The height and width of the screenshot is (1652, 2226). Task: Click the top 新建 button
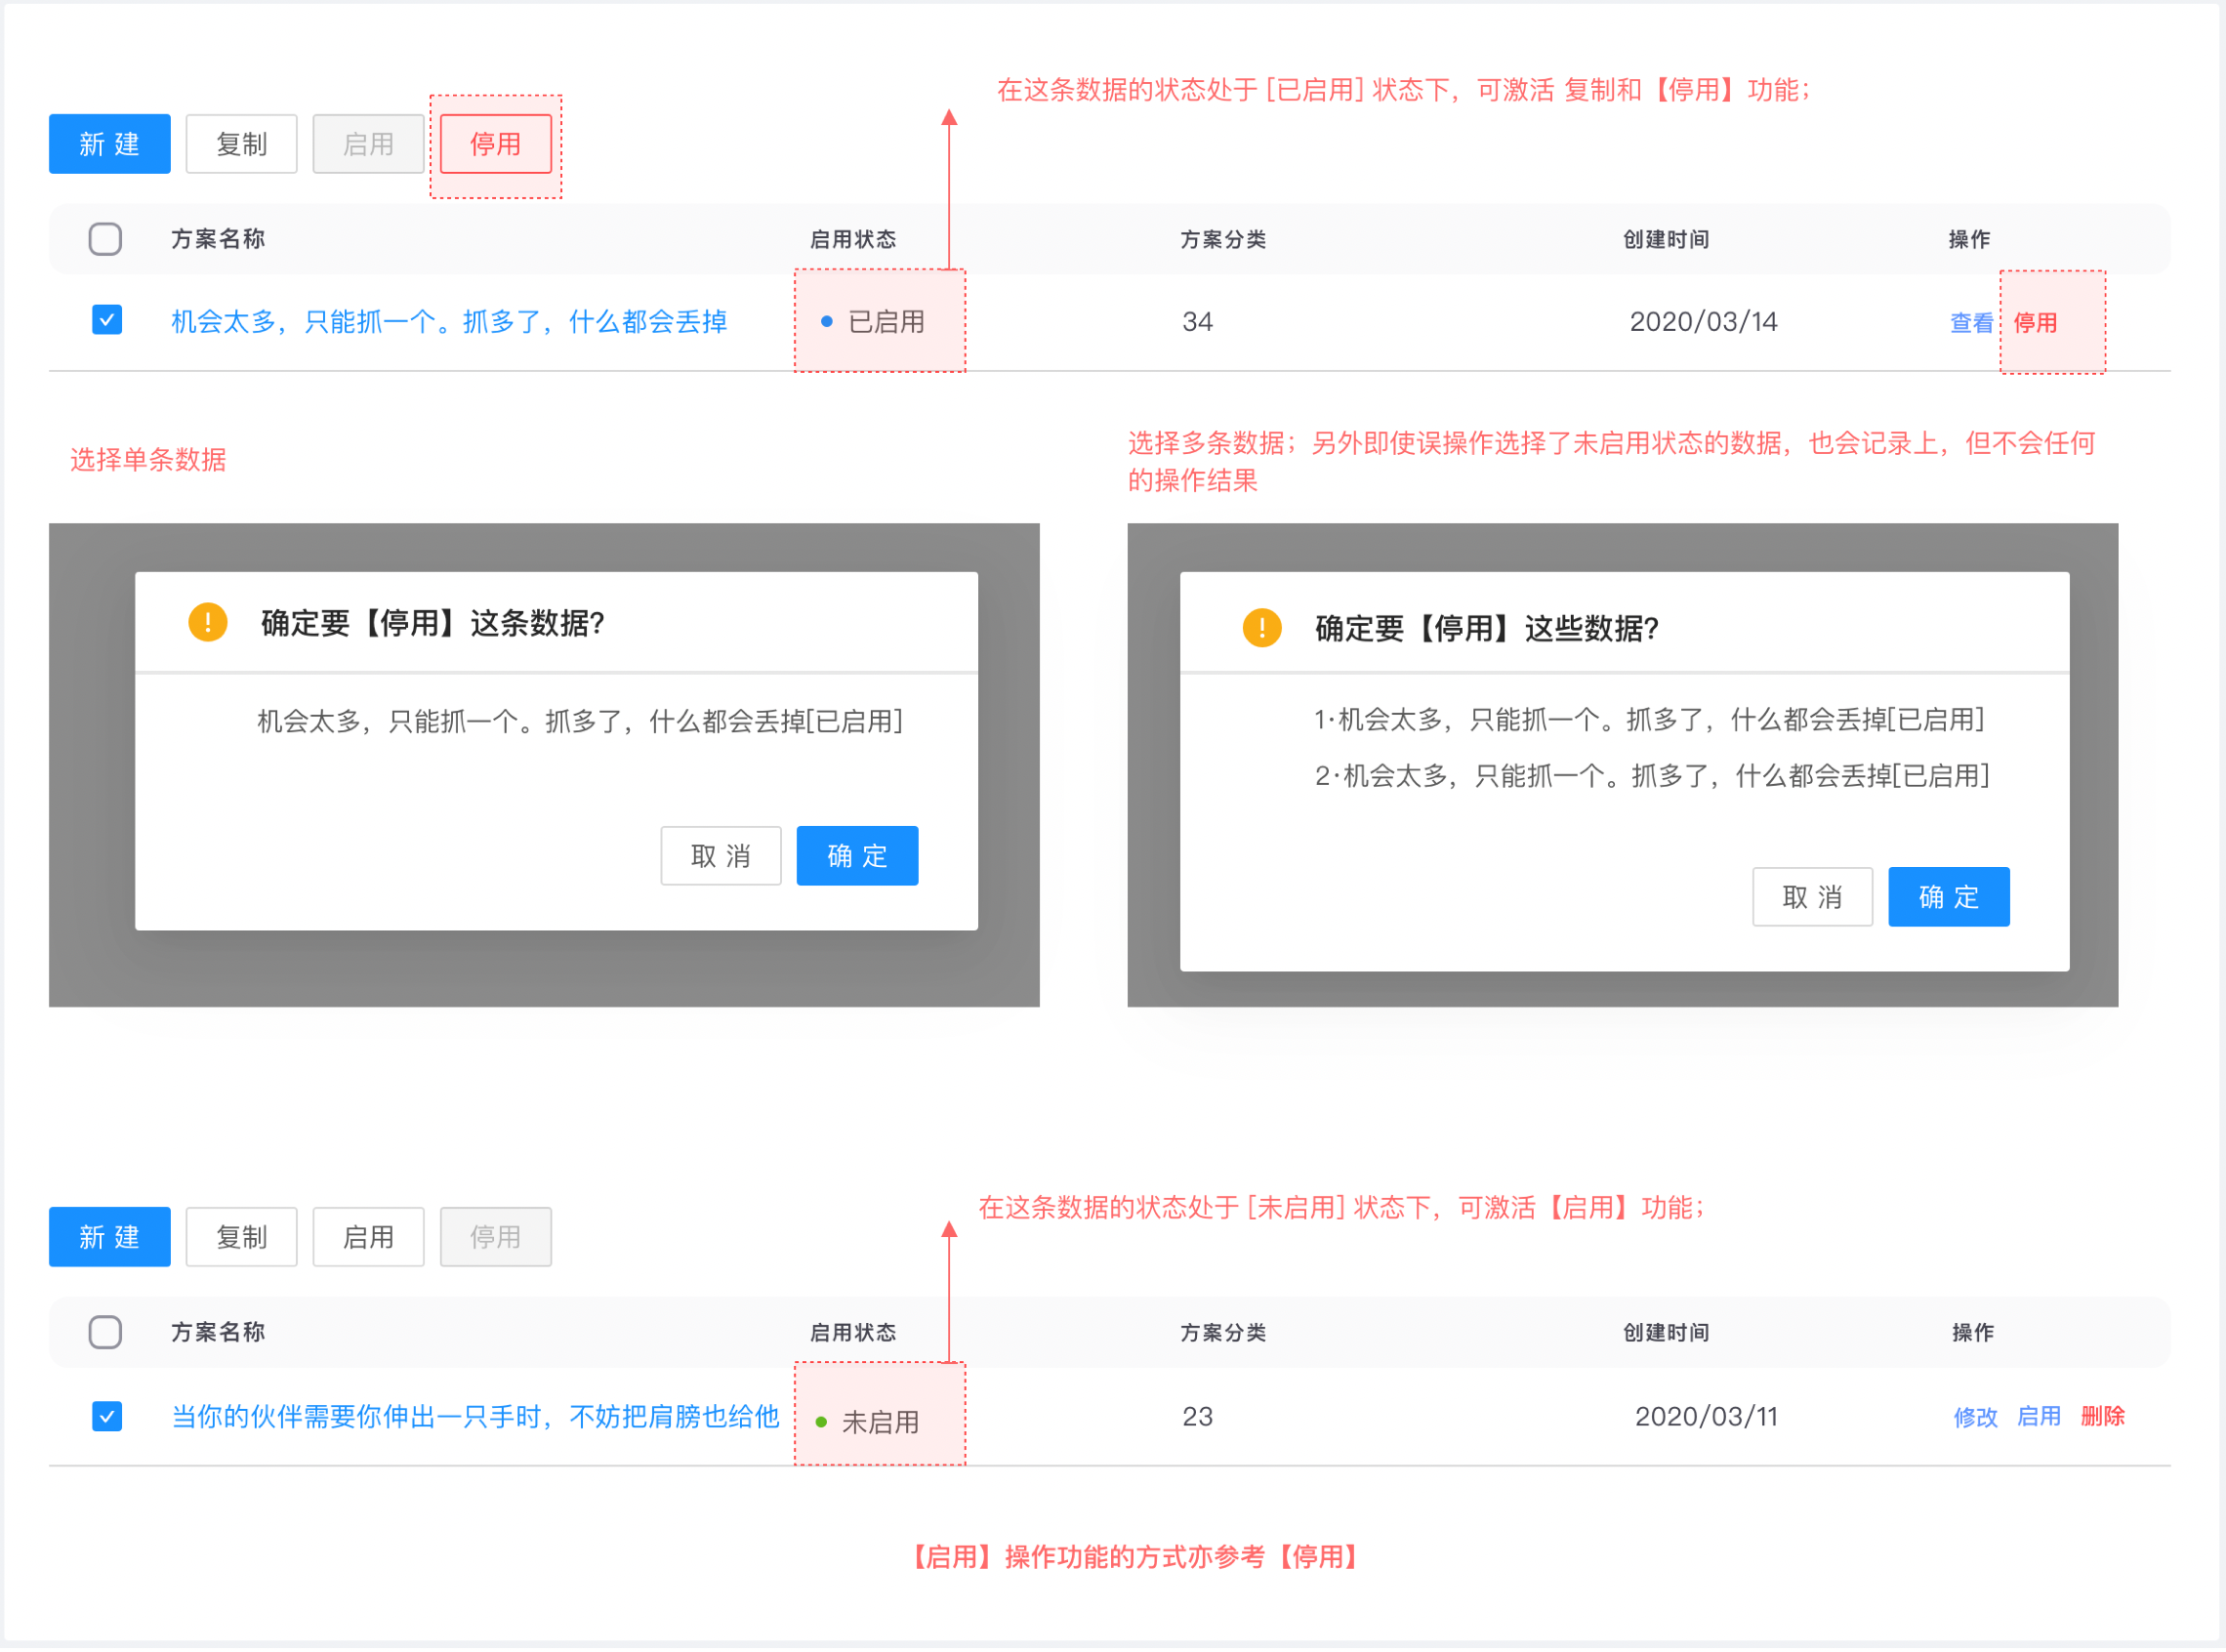[110, 144]
